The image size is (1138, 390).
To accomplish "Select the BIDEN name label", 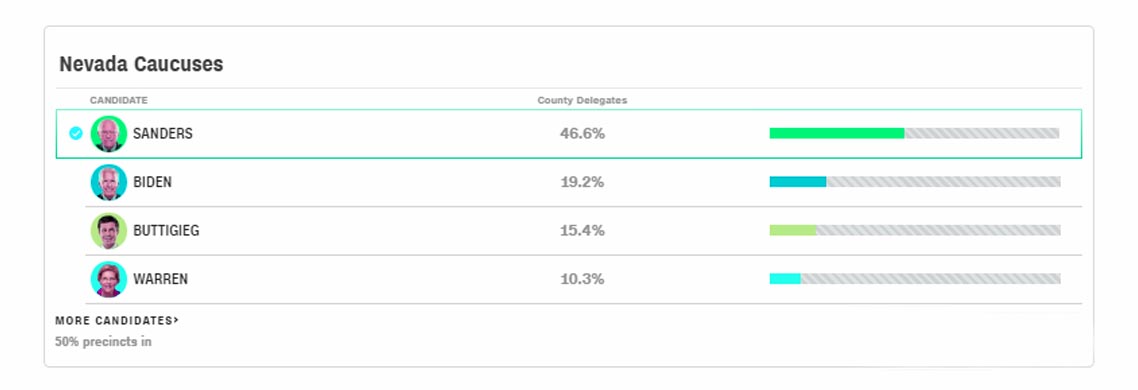I will (152, 182).
